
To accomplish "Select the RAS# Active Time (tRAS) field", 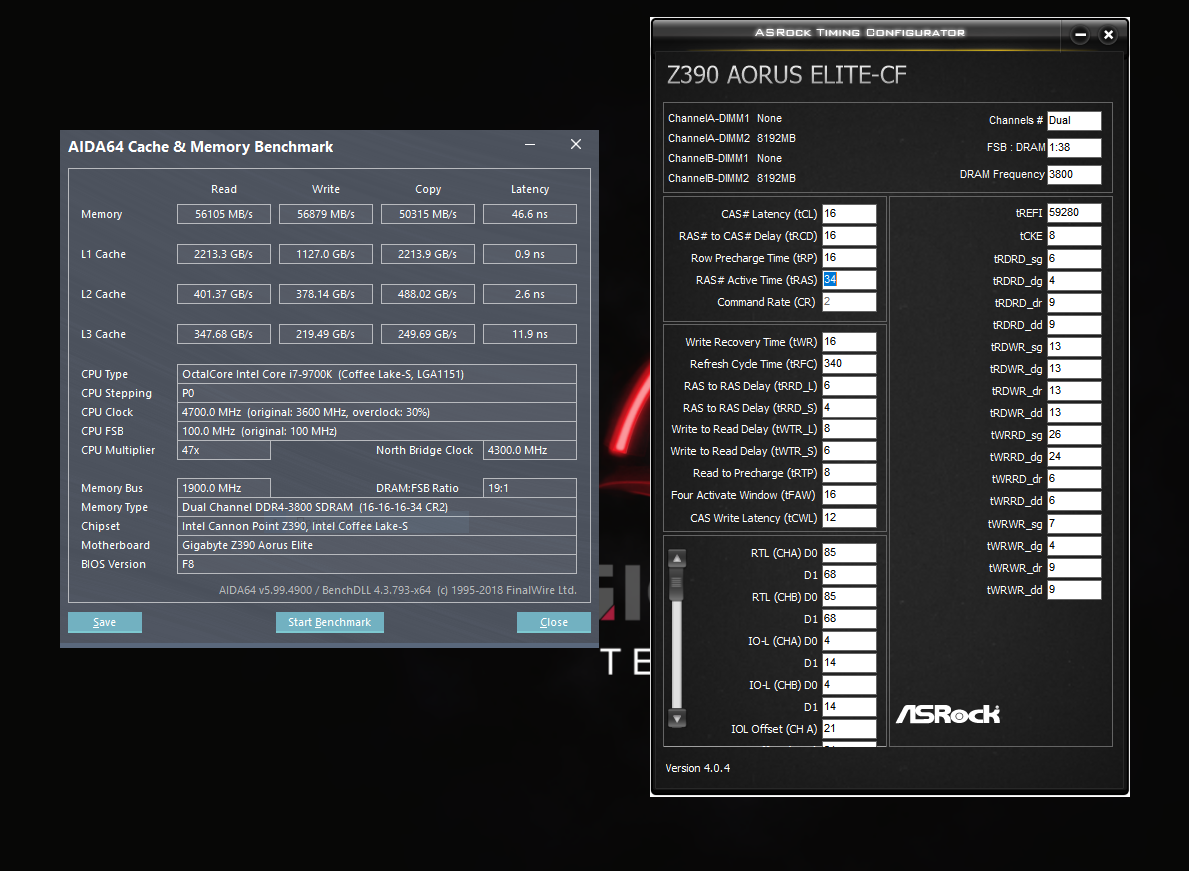I will pos(849,280).
